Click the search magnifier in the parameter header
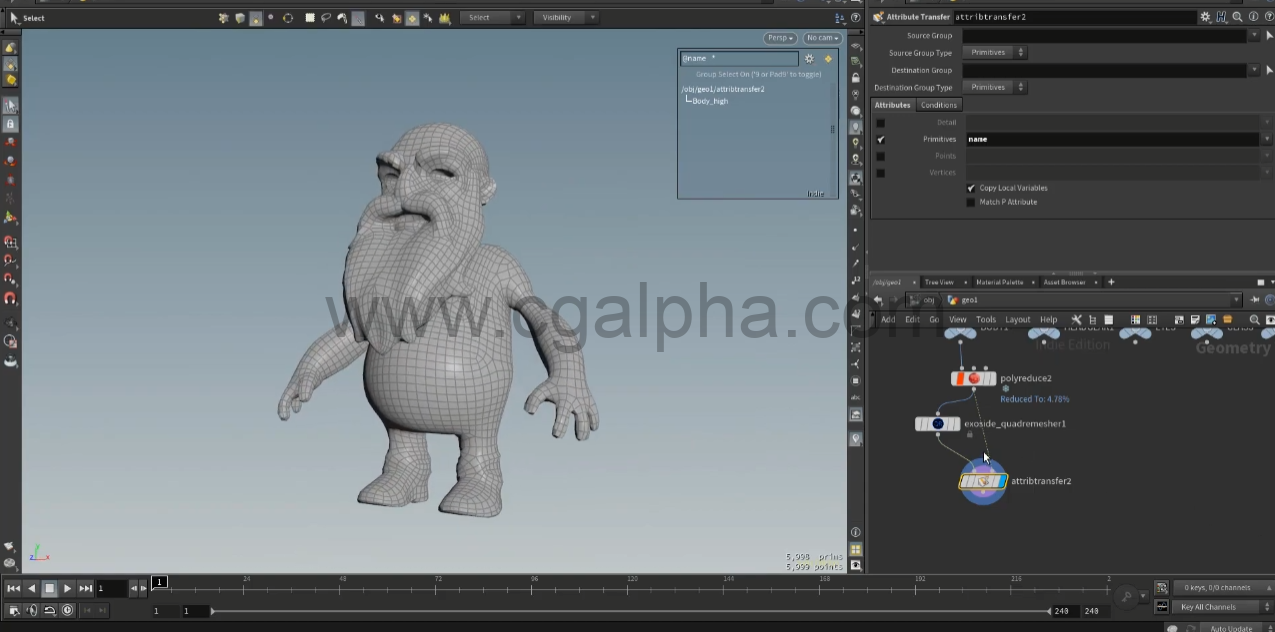 click(1237, 17)
